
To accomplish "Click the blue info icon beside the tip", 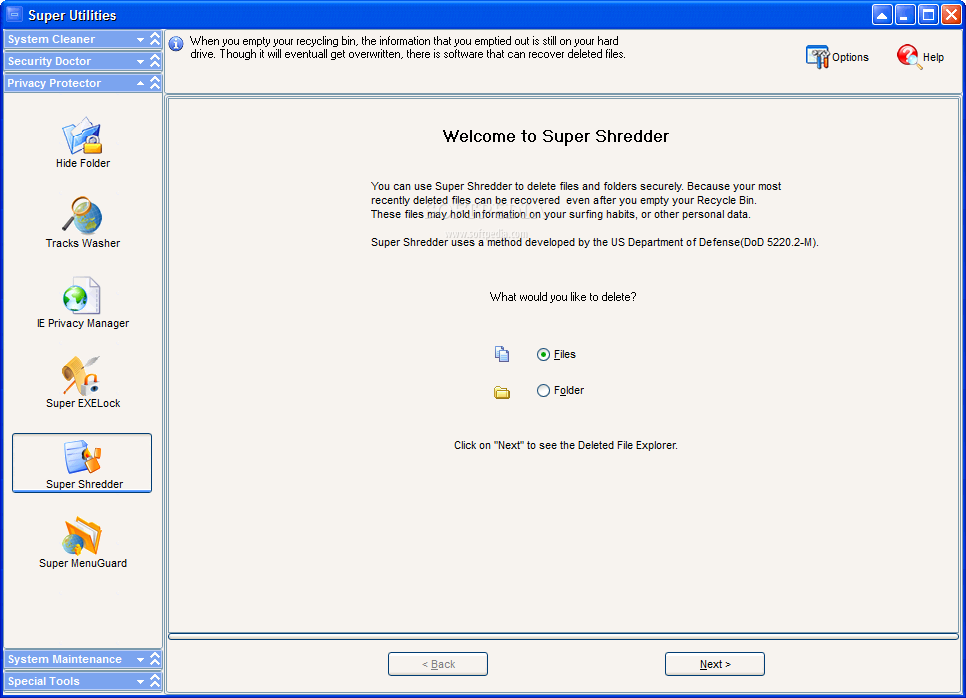I will pyautogui.click(x=176, y=44).
